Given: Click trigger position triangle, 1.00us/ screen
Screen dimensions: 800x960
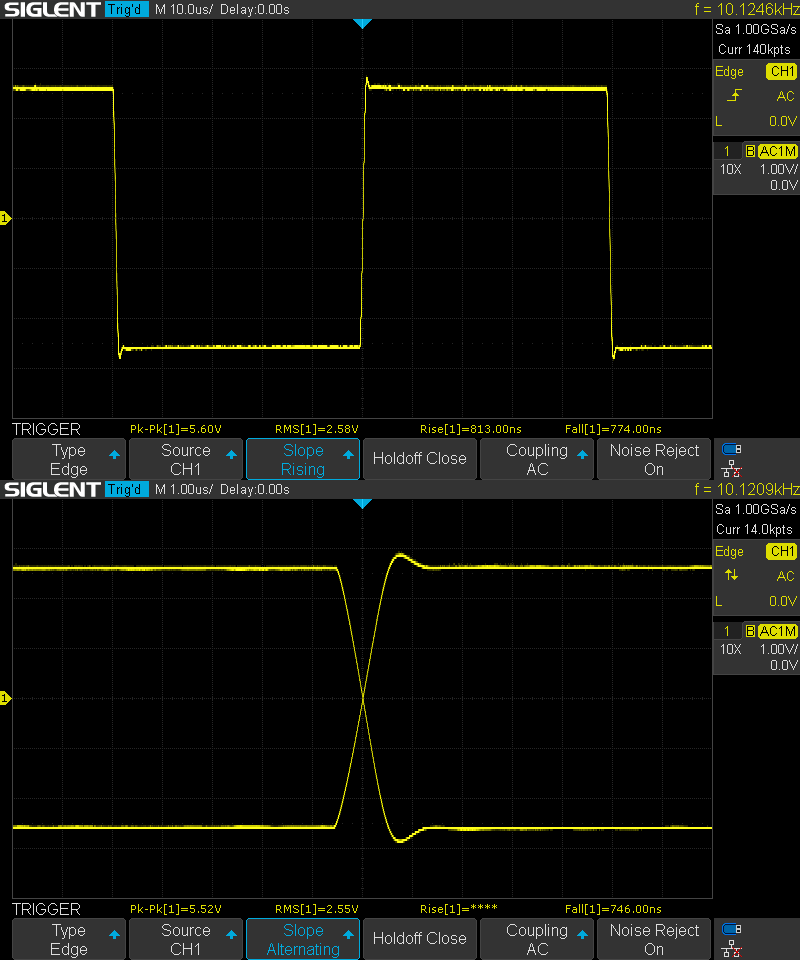Looking at the screenshot, I should pyautogui.click(x=362, y=504).
